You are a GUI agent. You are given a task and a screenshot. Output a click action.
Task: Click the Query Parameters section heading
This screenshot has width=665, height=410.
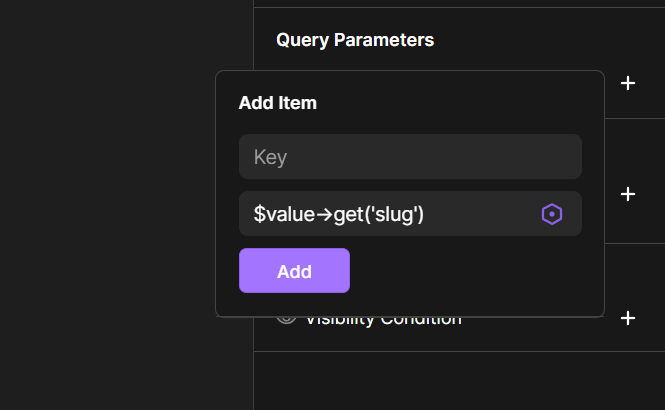click(x=355, y=40)
